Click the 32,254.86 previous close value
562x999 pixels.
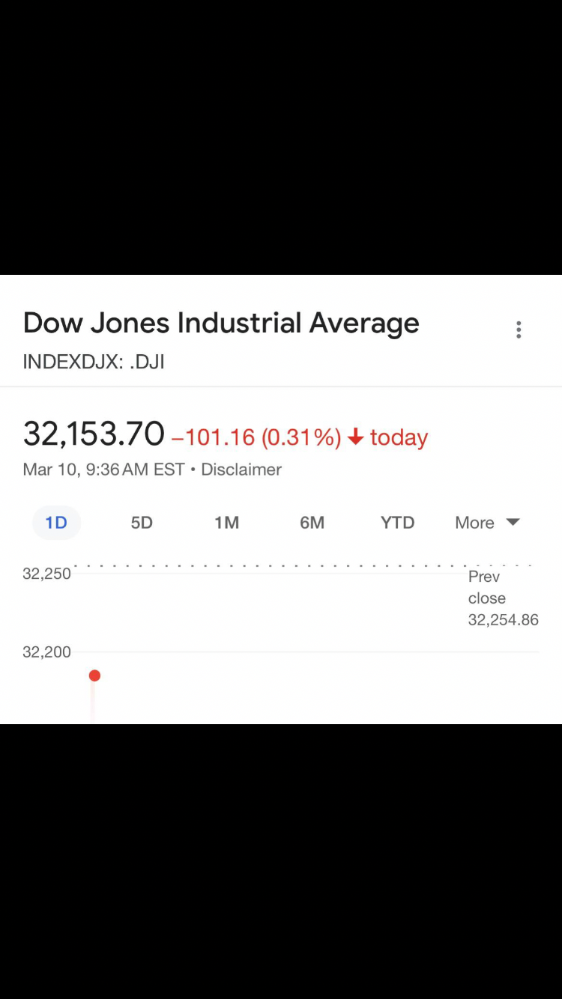click(503, 620)
